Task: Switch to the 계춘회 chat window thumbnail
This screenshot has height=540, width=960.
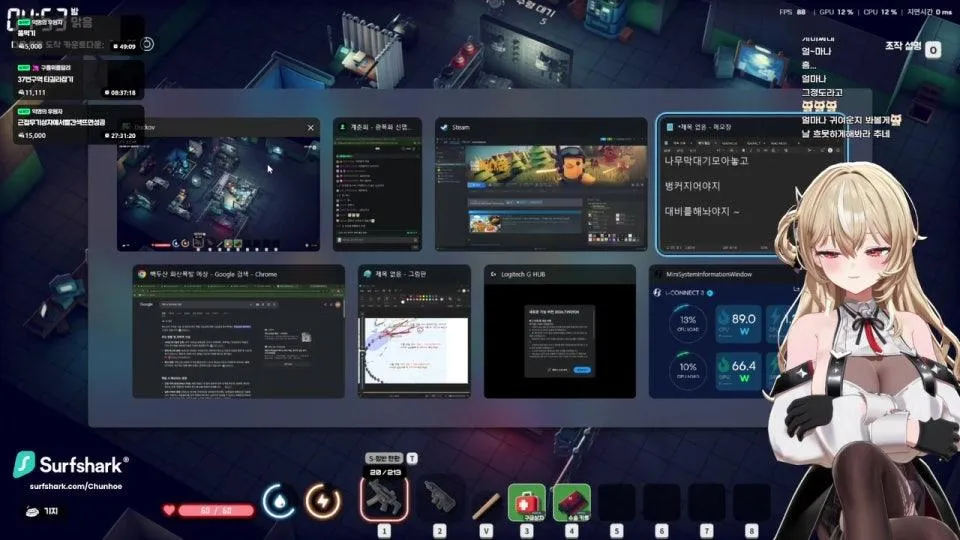Action: 378,185
